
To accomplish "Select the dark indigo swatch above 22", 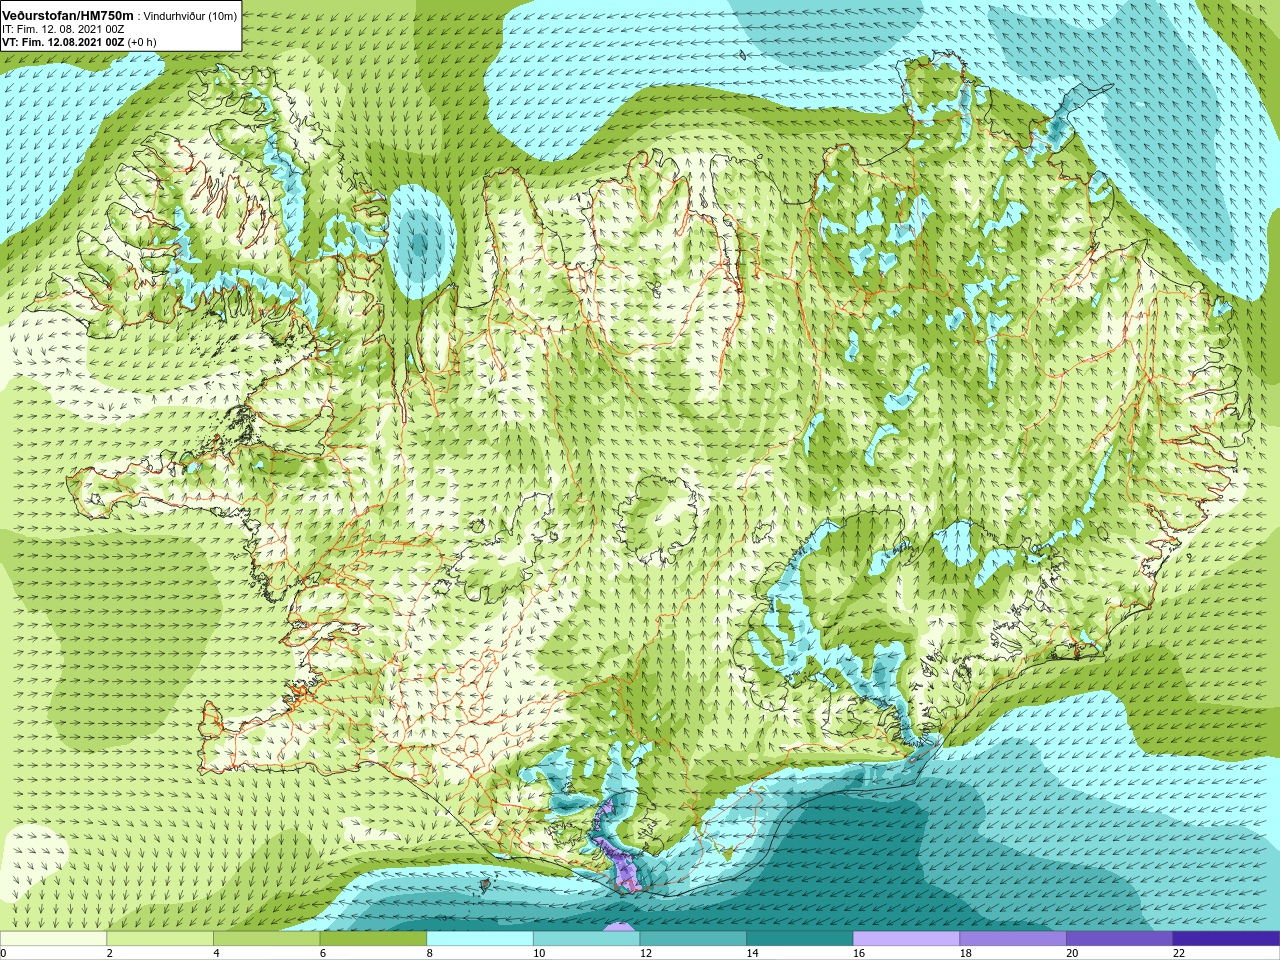I will pos(1226,938).
